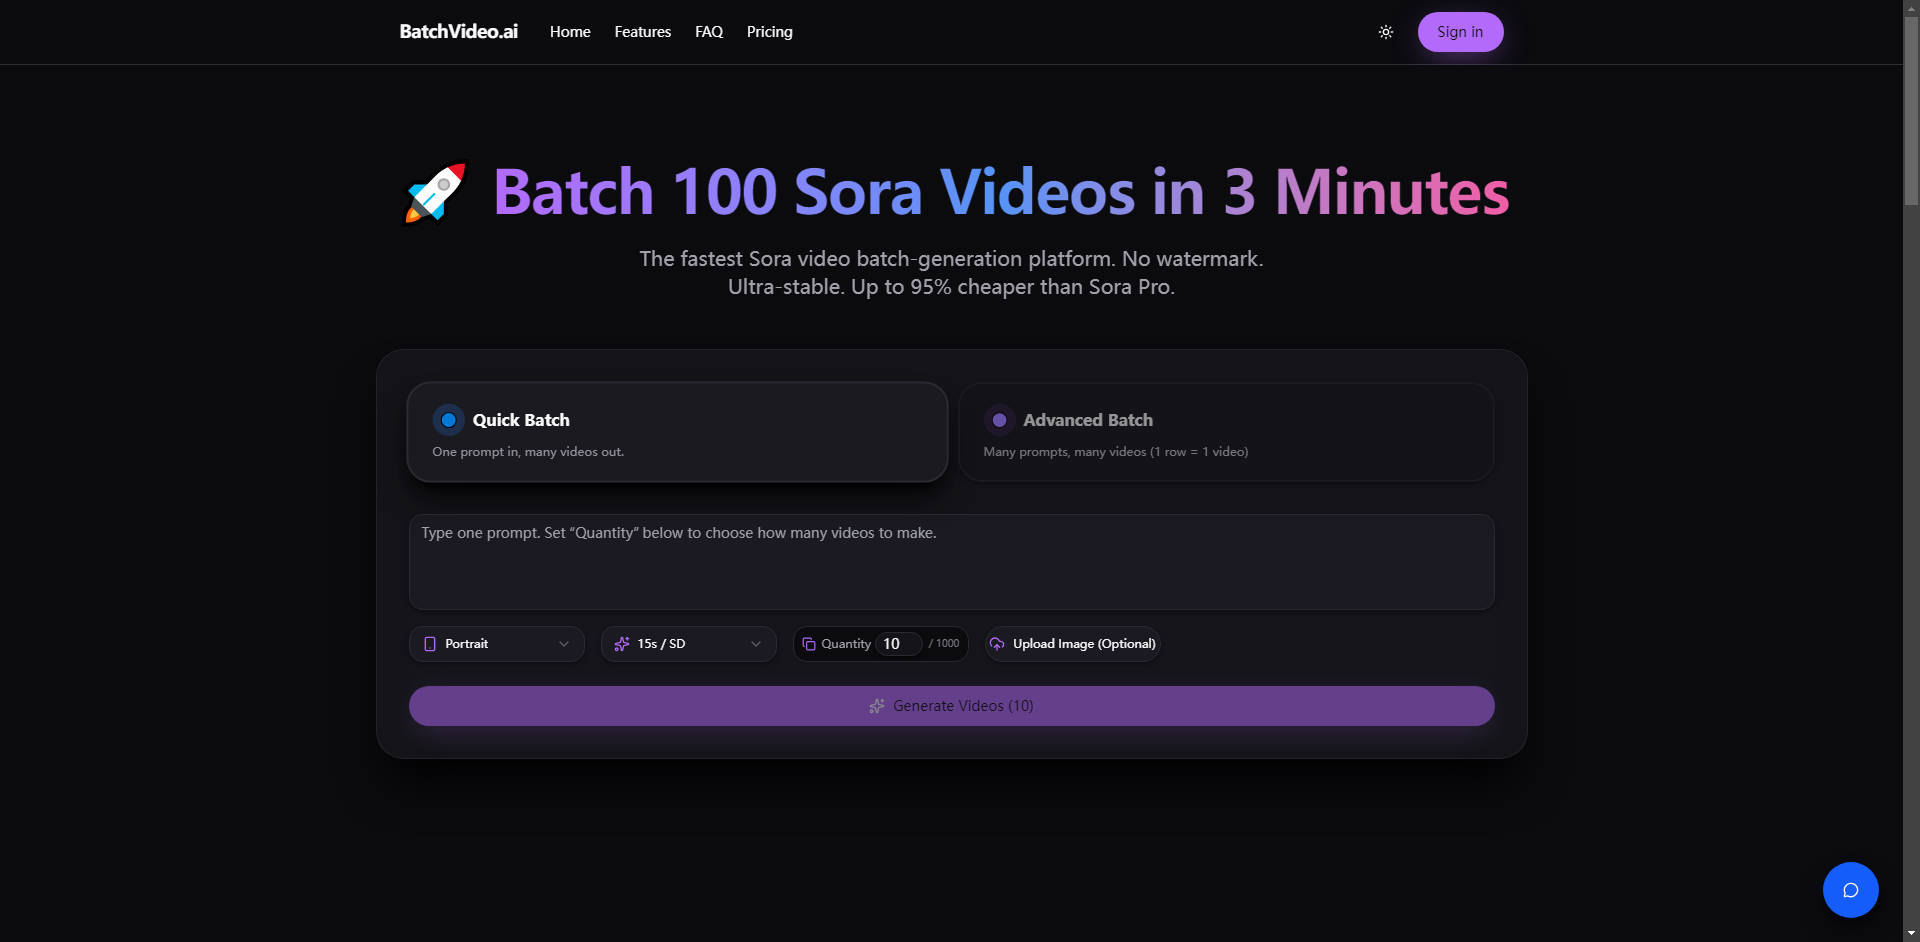The height and width of the screenshot is (942, 1920).
Task: Set the Quantity value field
Action: pyautogui.click(x=897, y=644)
